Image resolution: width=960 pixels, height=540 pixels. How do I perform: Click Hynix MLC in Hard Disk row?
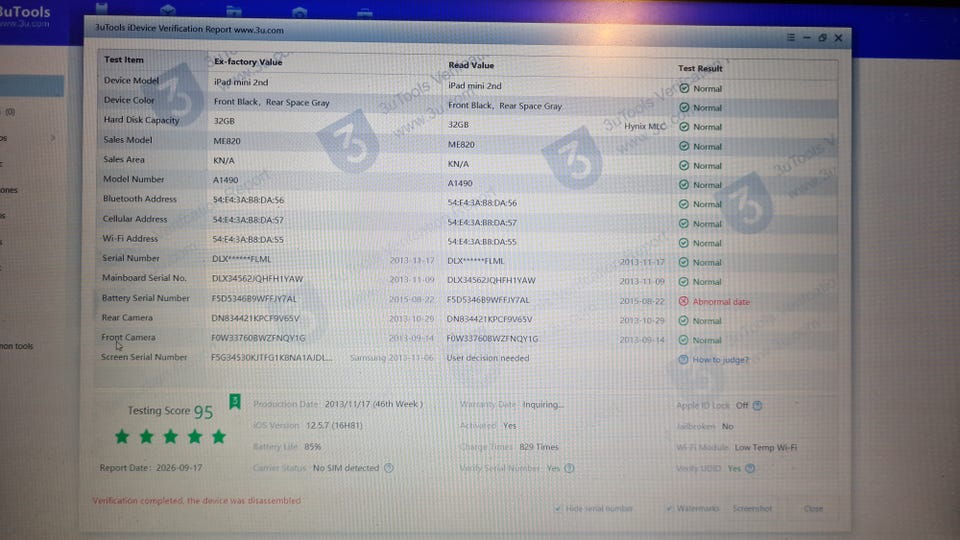point(645,126)
